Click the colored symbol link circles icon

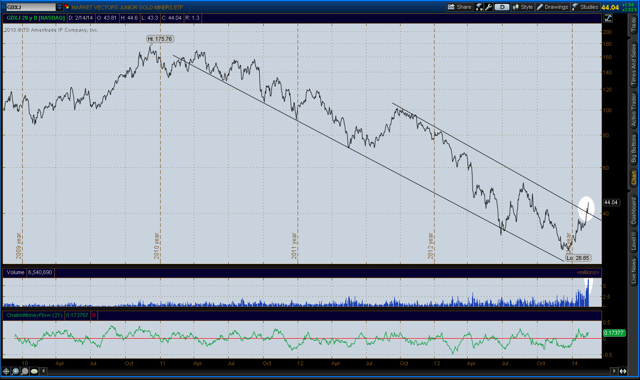coord(67,7)
